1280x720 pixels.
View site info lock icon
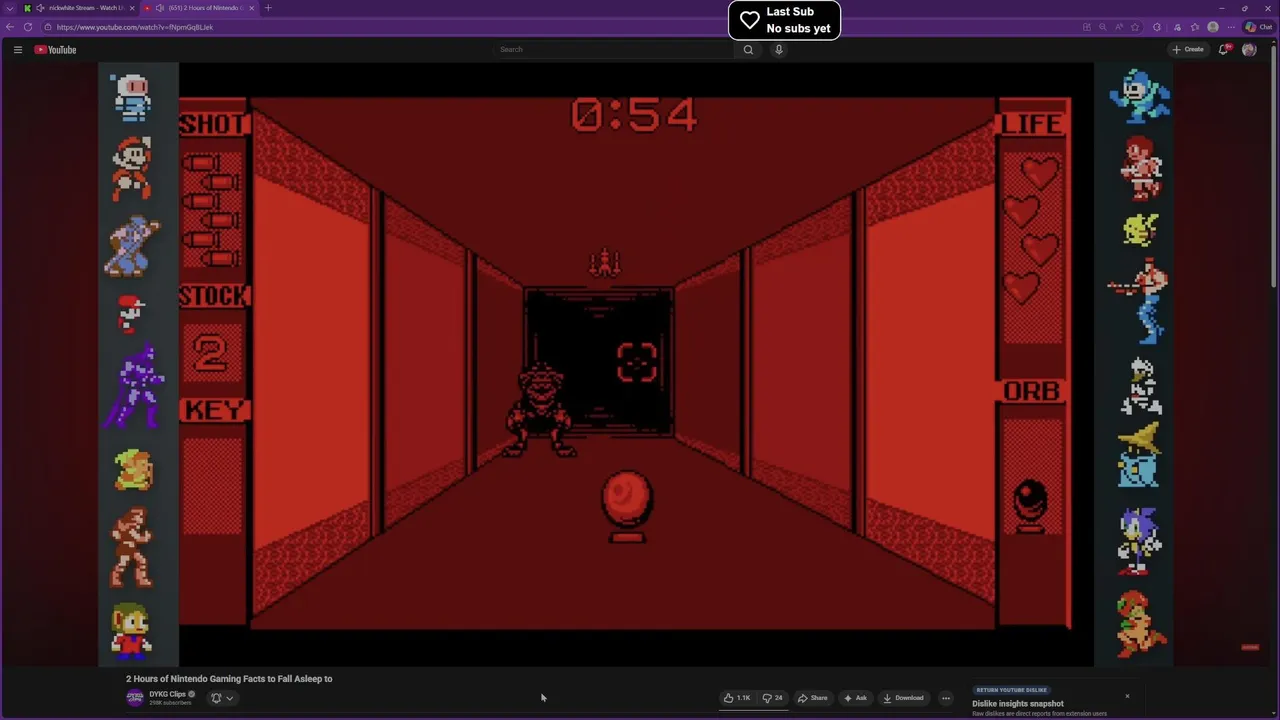48,27
